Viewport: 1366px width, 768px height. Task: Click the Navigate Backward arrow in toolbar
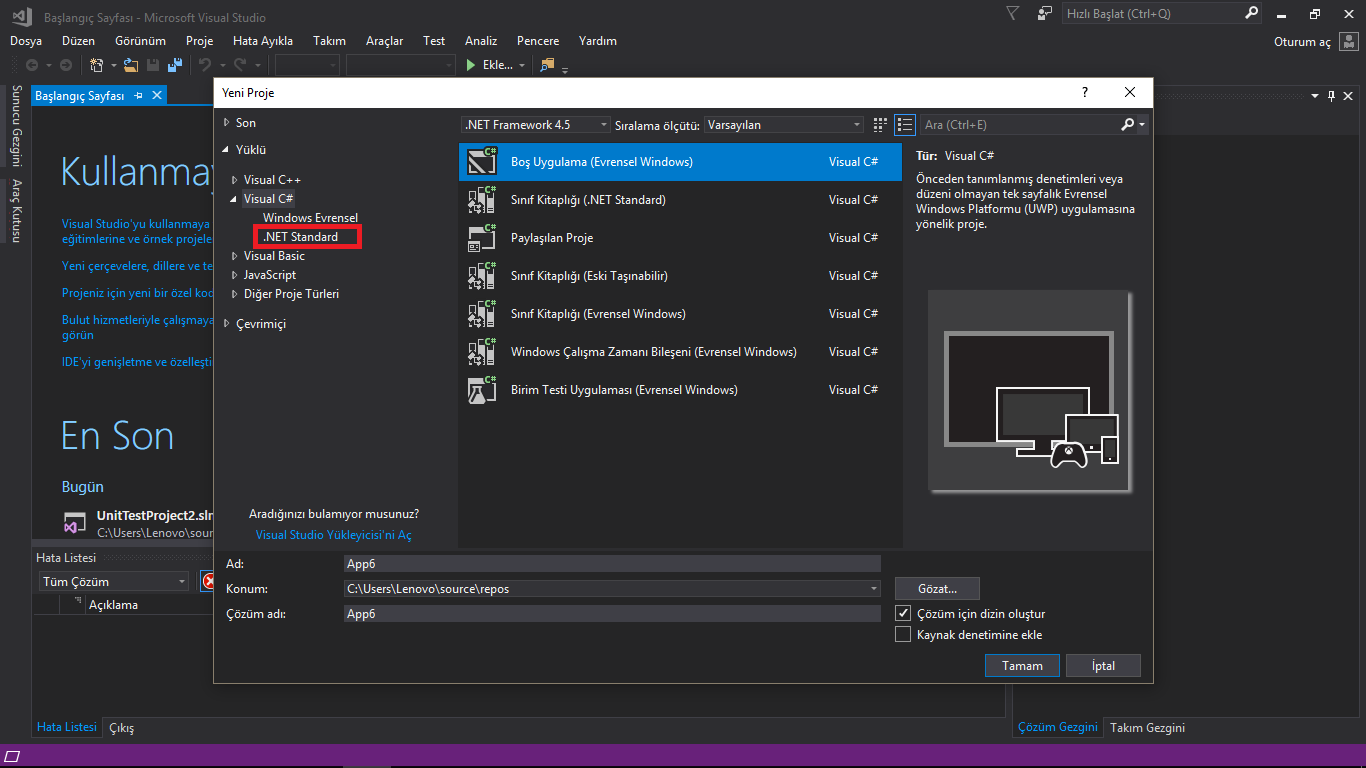click(x=32, y=65)
